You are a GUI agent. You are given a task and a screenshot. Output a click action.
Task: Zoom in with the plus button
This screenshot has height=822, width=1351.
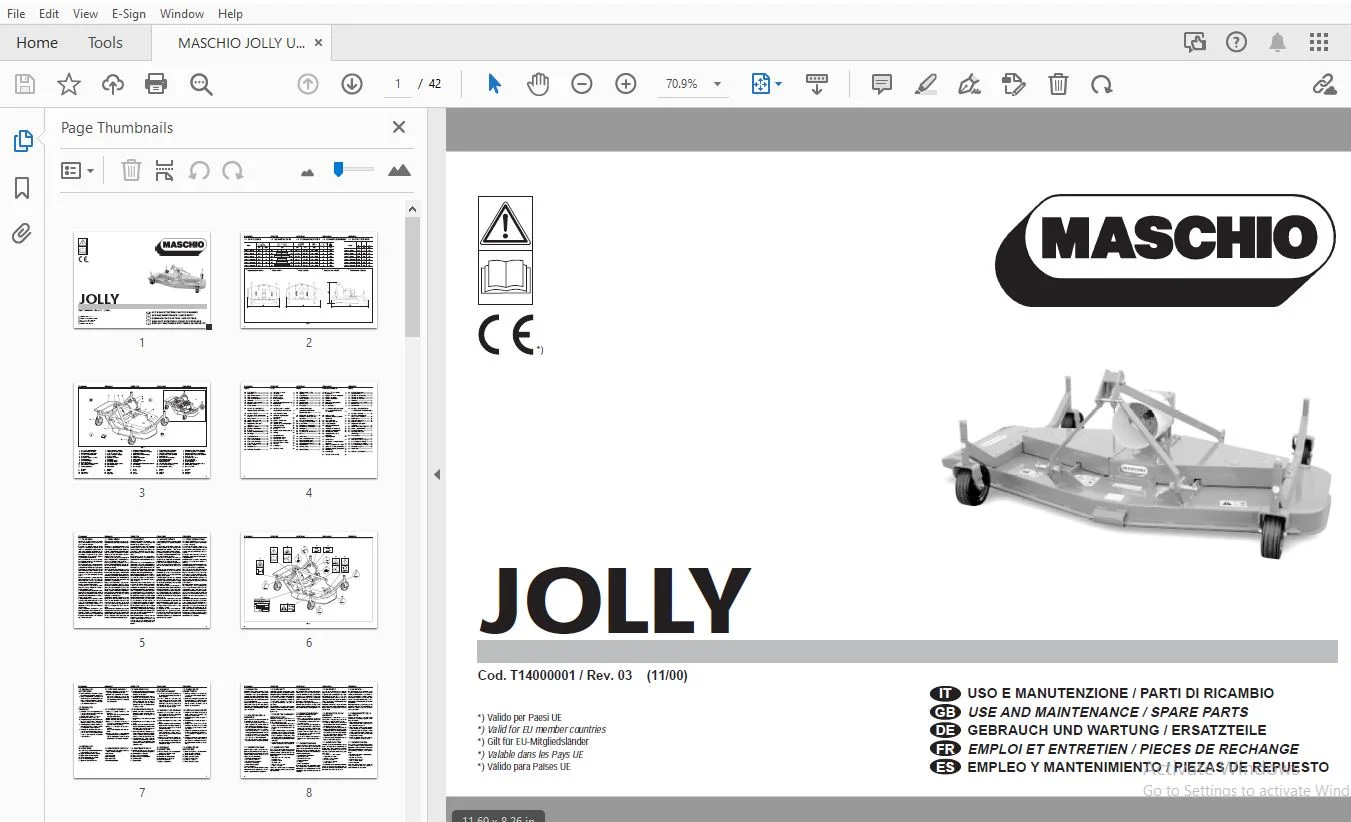tap(626, 85)
